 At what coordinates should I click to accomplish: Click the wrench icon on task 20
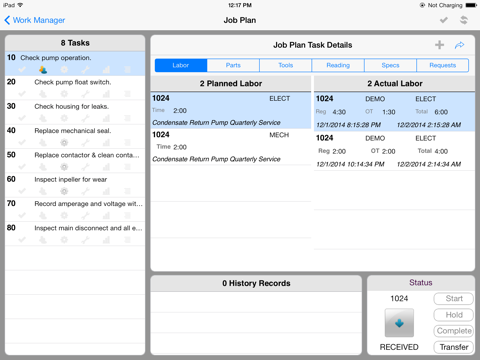(x=85, y=94)
